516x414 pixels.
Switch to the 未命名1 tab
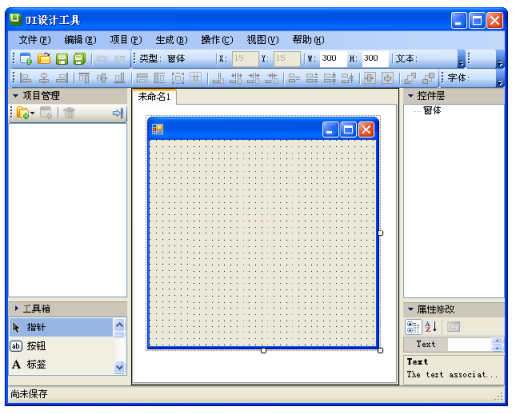[154, 97]
